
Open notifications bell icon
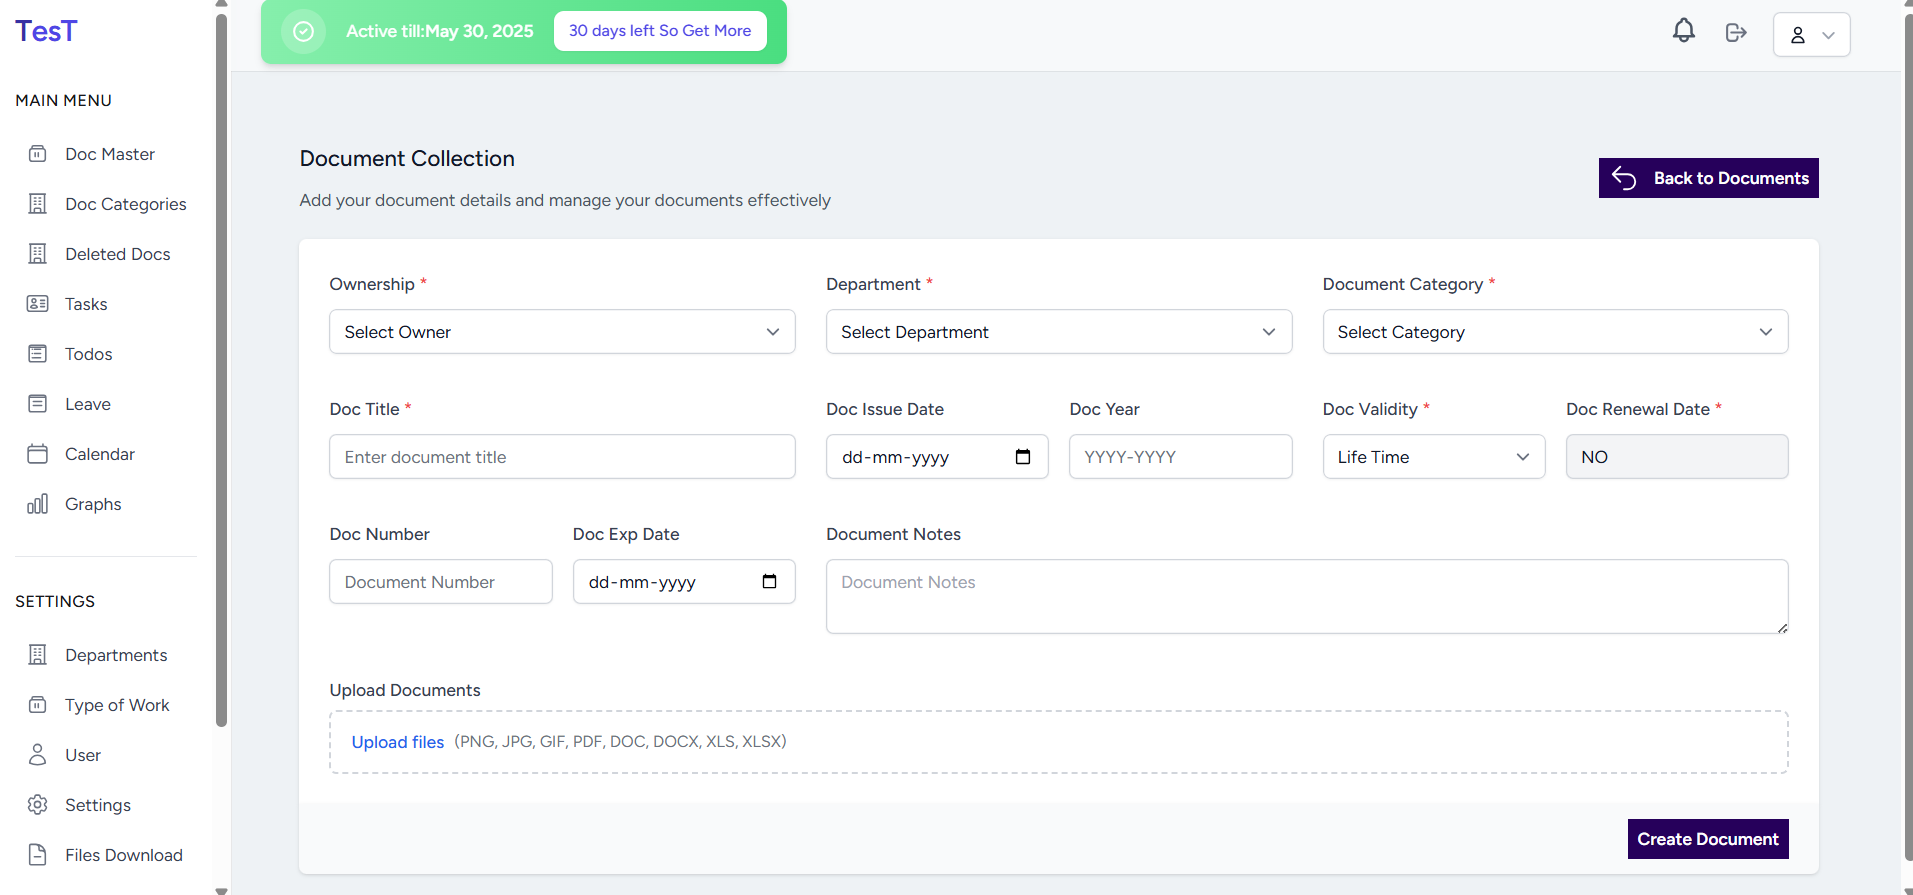tap(1684, 31)
